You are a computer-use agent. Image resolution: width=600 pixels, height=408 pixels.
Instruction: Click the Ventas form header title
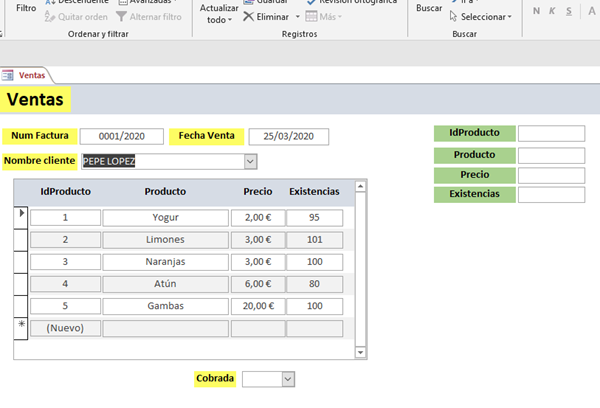(35, 100)
